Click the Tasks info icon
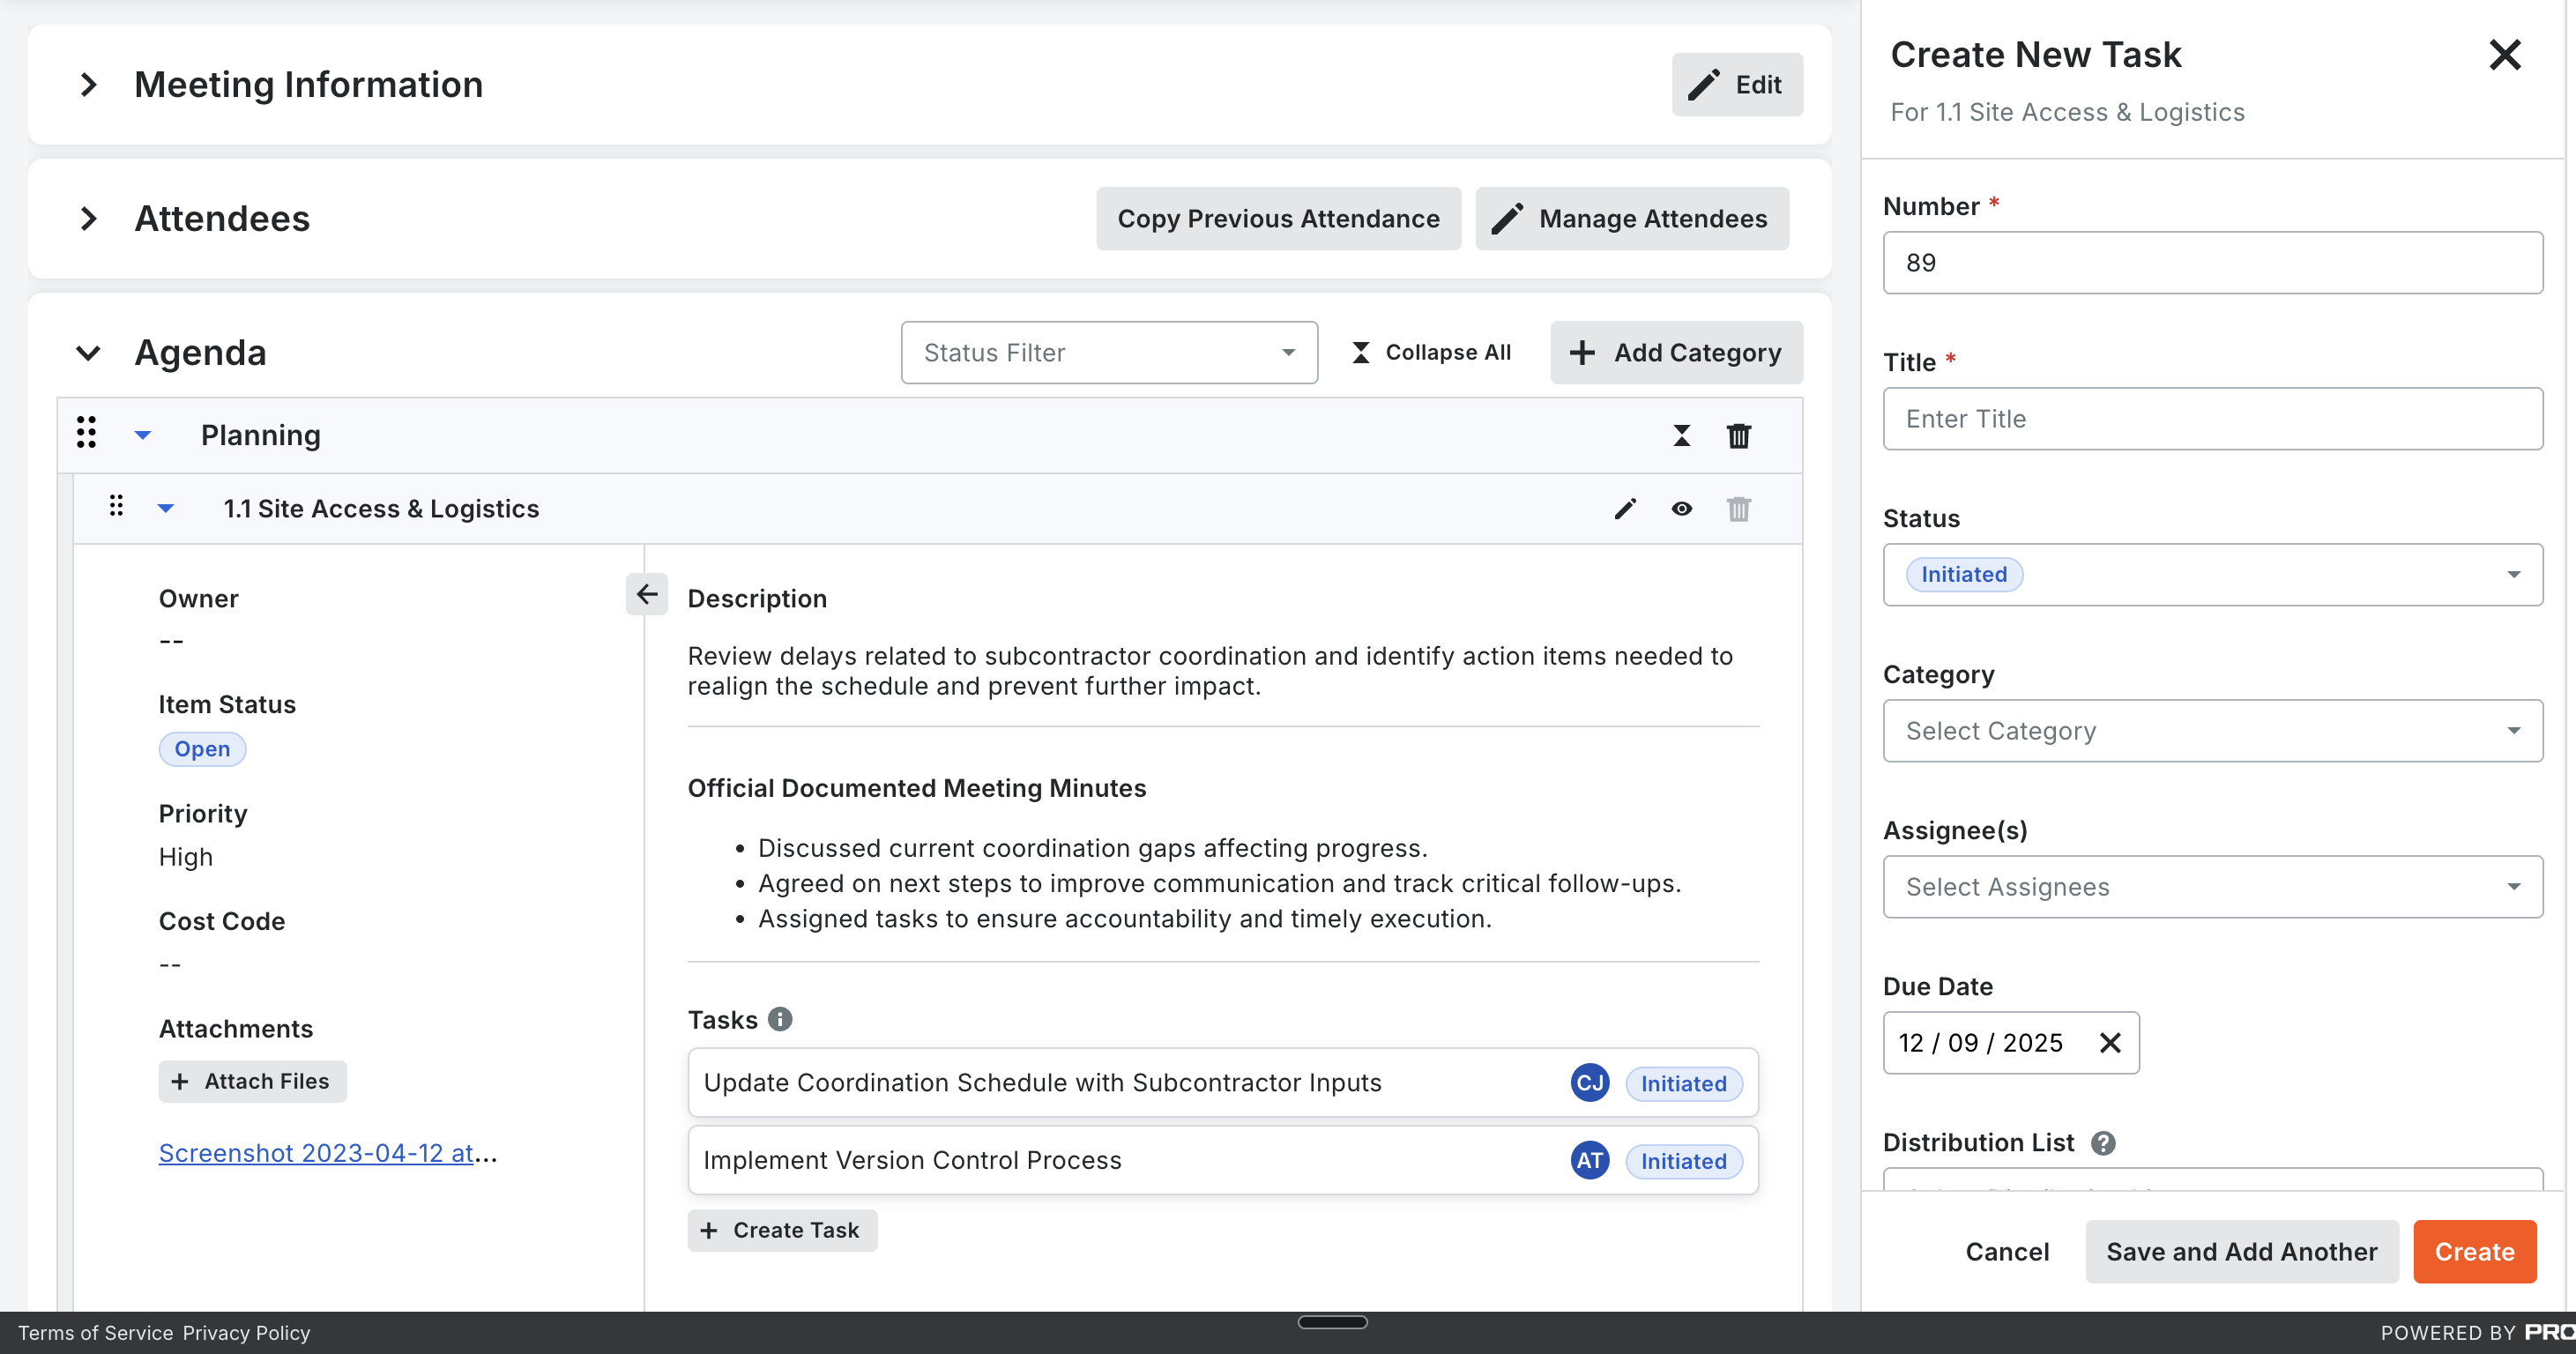Viewport: 2576px width, 1354px height. tap(780, 1019)
